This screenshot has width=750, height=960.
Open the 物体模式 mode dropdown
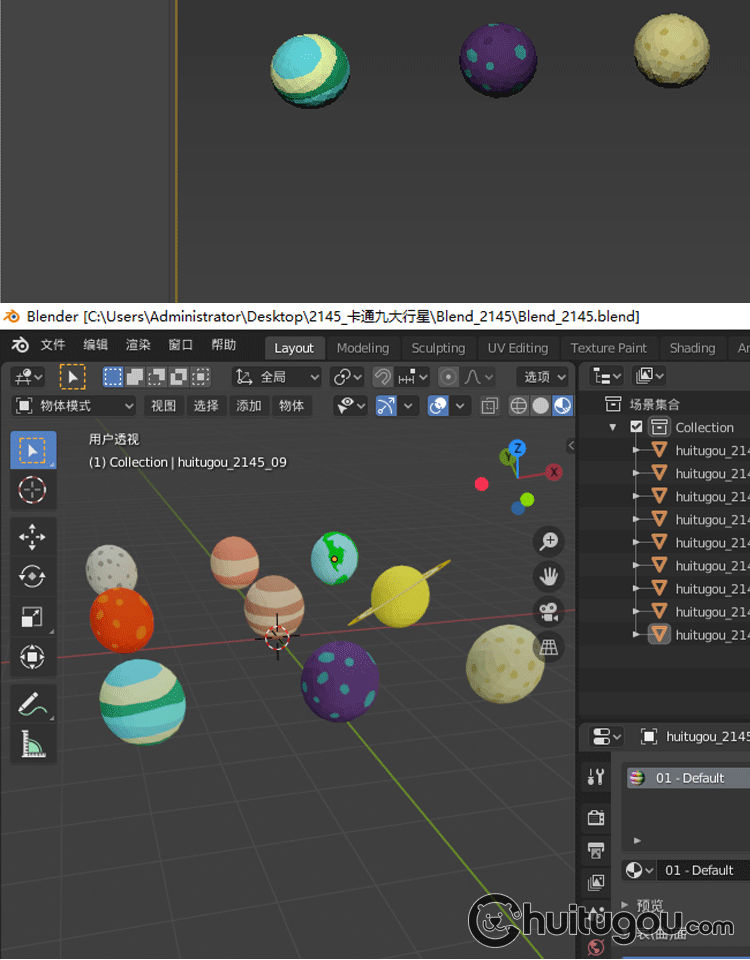(x=74, y=406)
